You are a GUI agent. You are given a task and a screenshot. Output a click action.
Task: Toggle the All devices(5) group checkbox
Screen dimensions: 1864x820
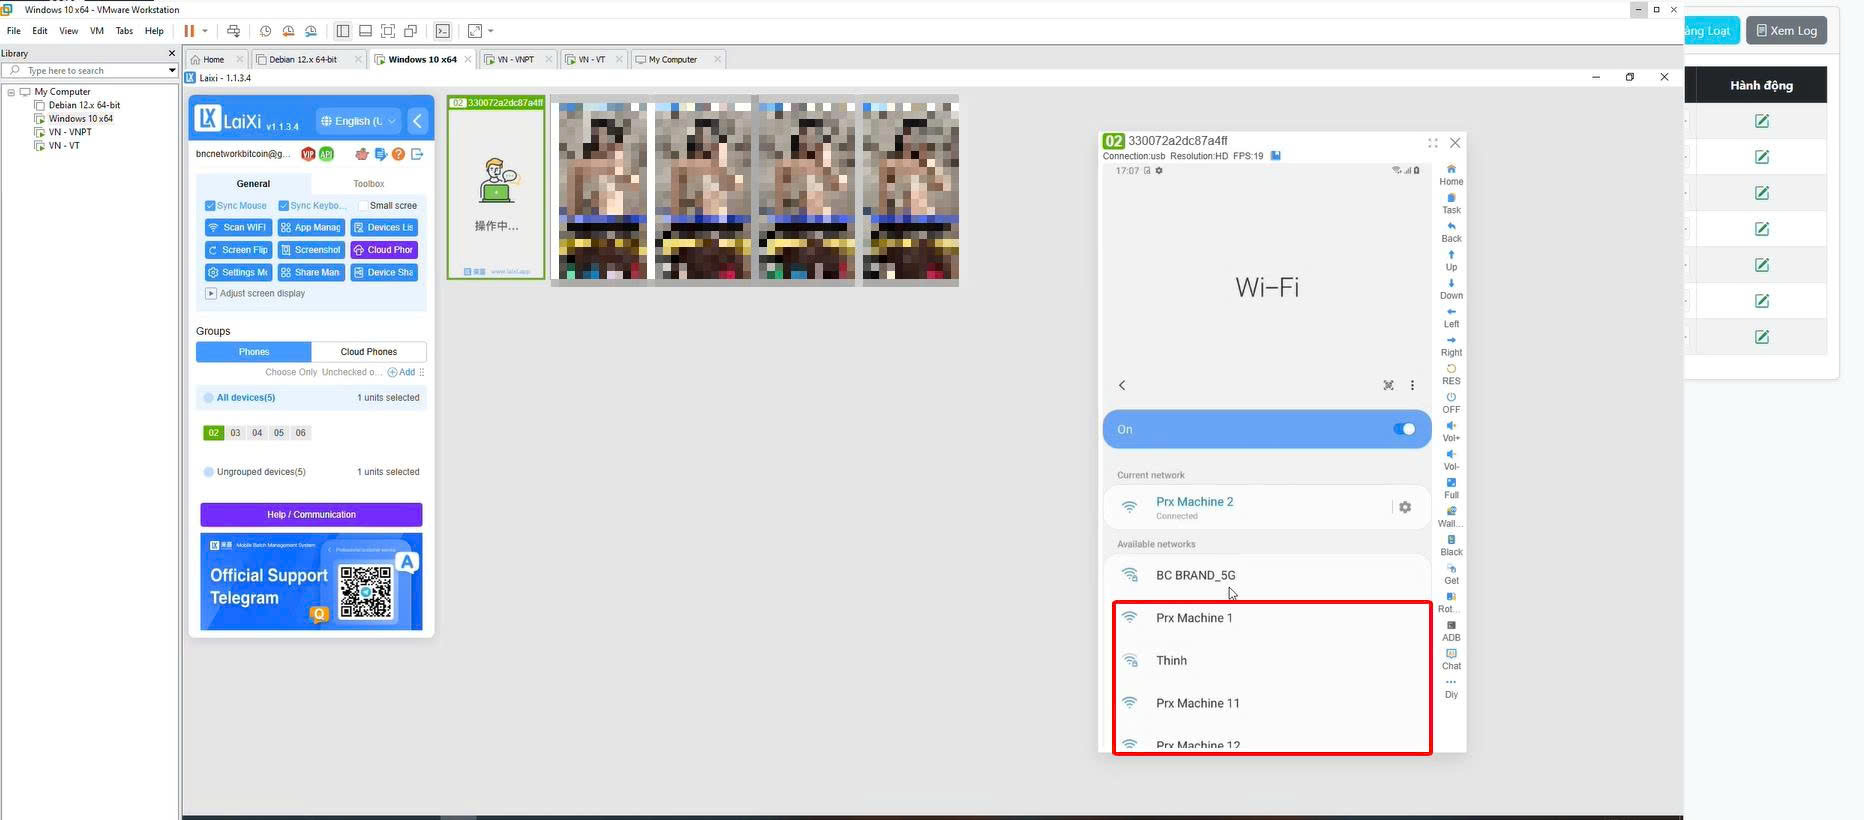tap(209, 398)
